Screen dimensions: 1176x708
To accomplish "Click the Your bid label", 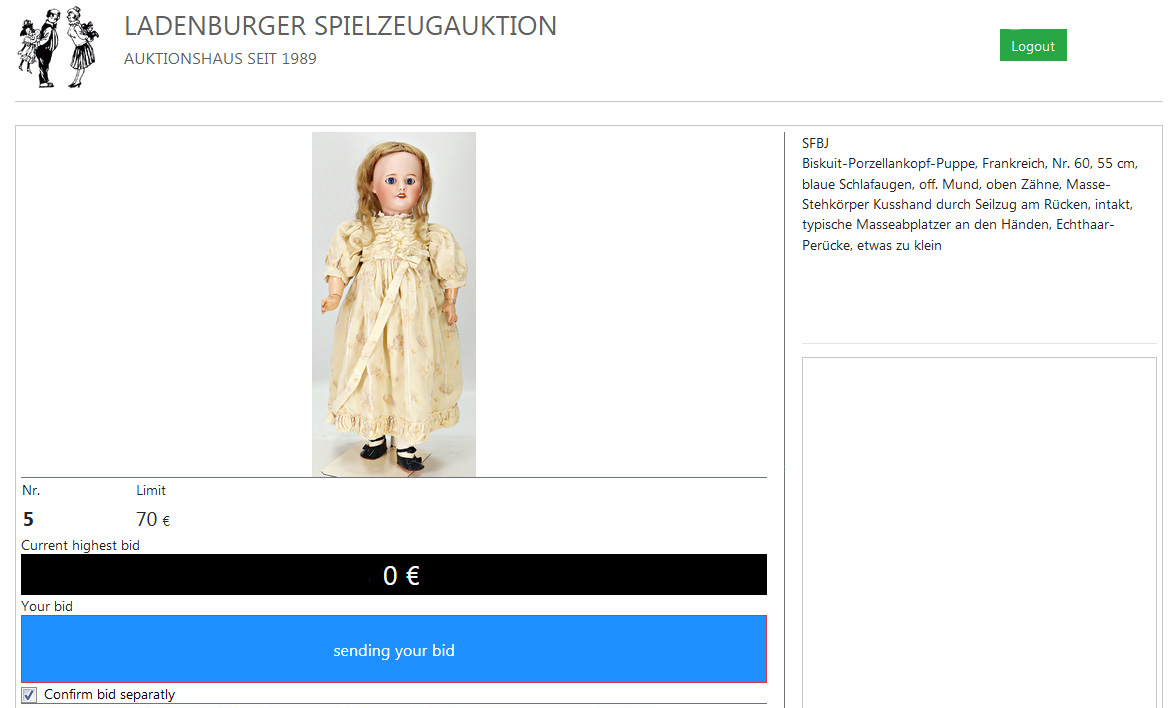I will tap(46, 606).
